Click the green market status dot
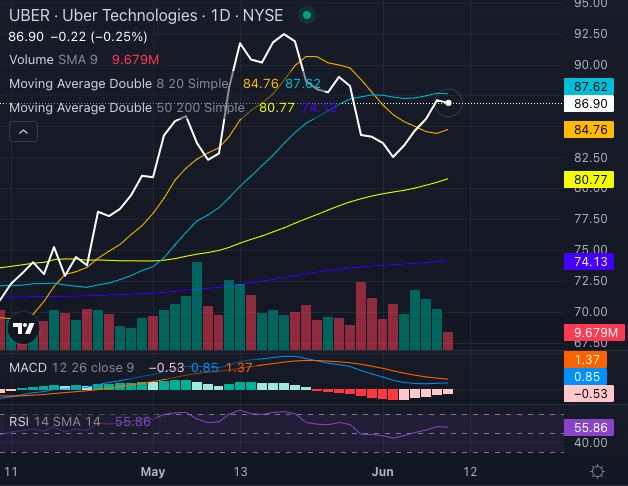Viewport: 628px width, 486px height. click(307, 16)
